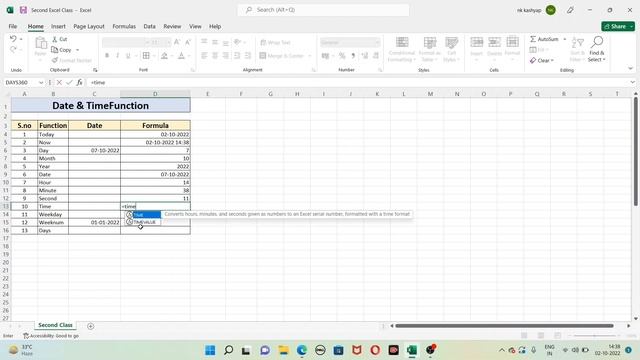Viewport: 640px width, 360px height.
Task: Expand the formula bar chevron
Action: (632, 82)
